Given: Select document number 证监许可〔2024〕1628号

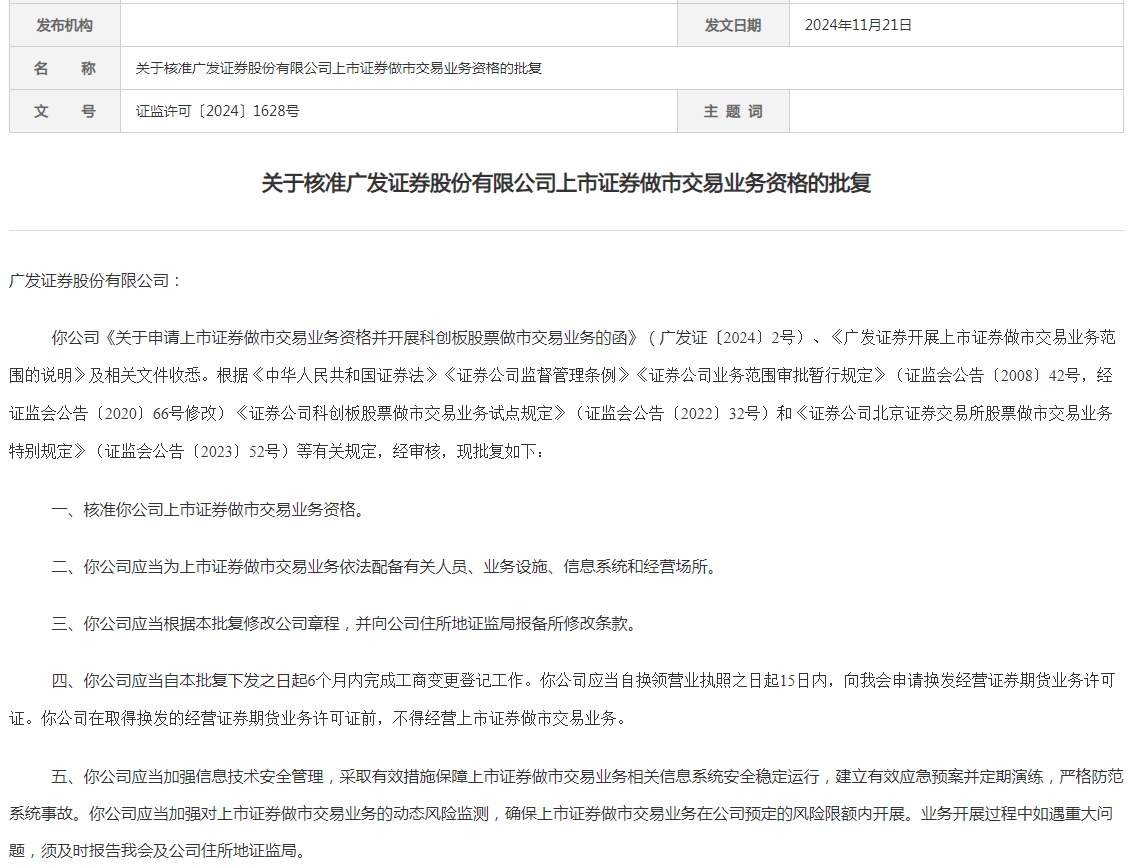Looking at the screenshot, I should (217, 111).
